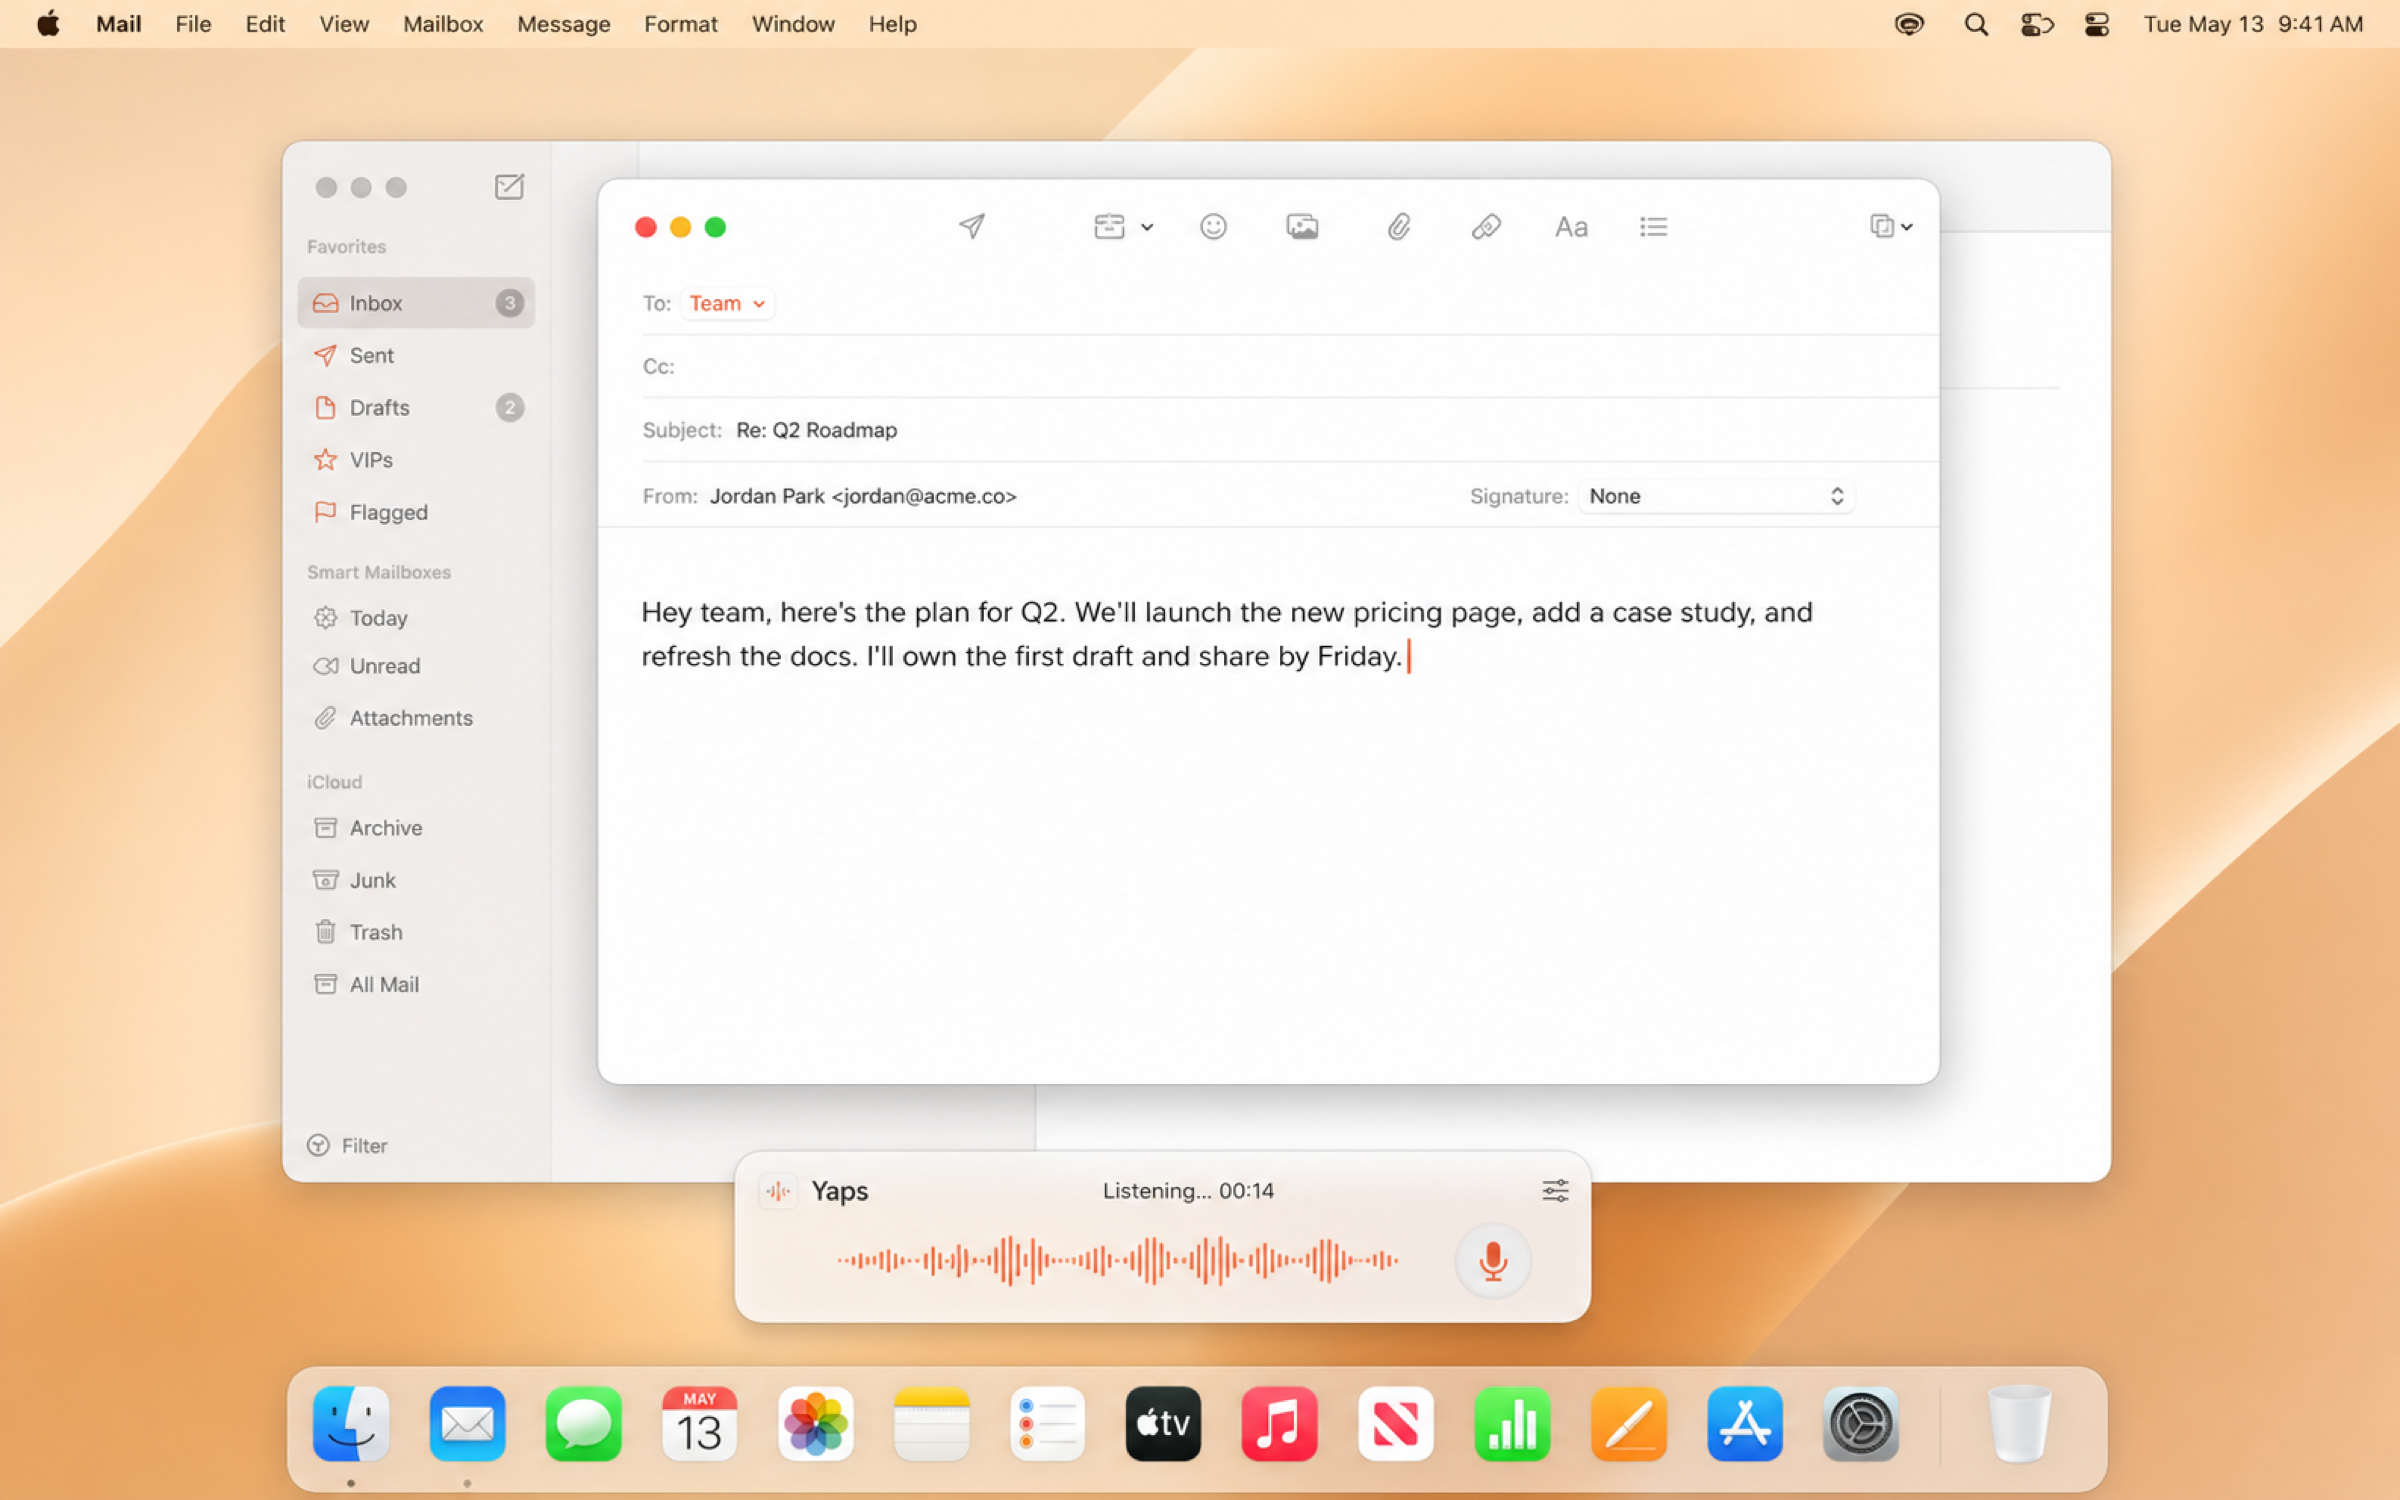Open Pages from the Dock
The height and width of the screenshot is (1500, 2400).
[x=1628, y=1423]
